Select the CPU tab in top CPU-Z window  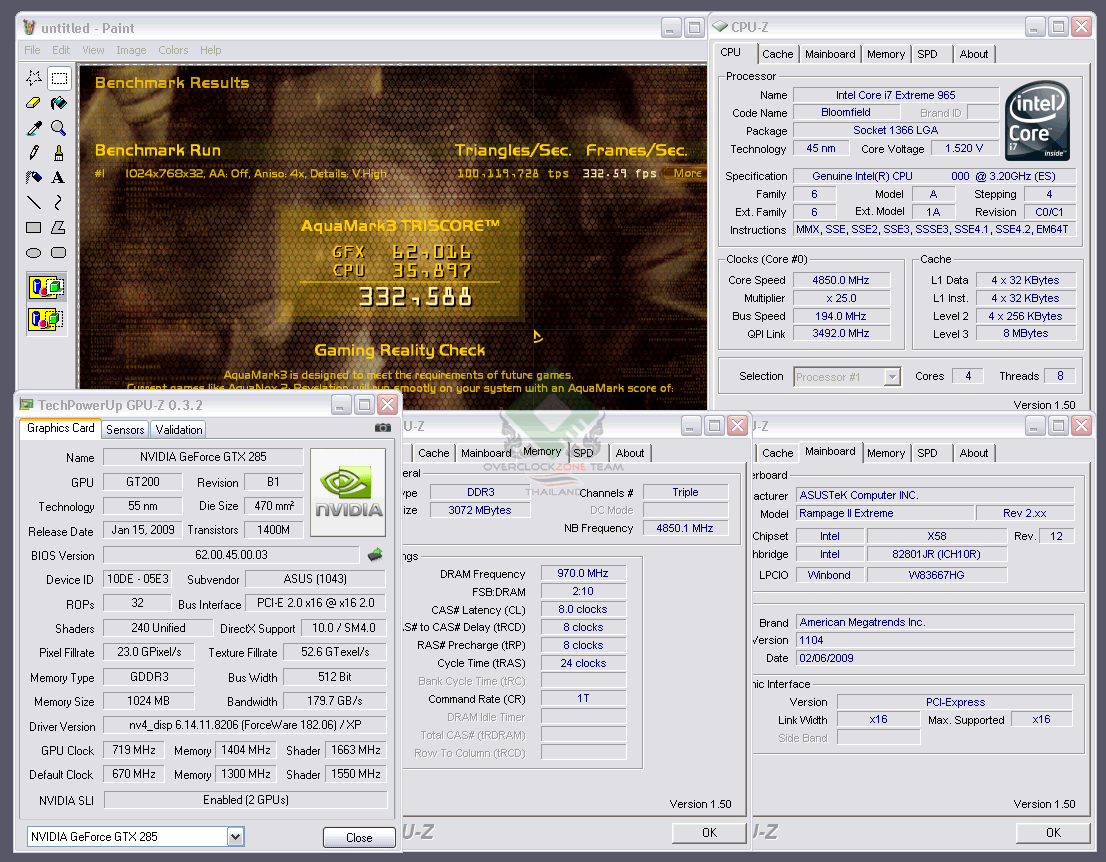731,53
